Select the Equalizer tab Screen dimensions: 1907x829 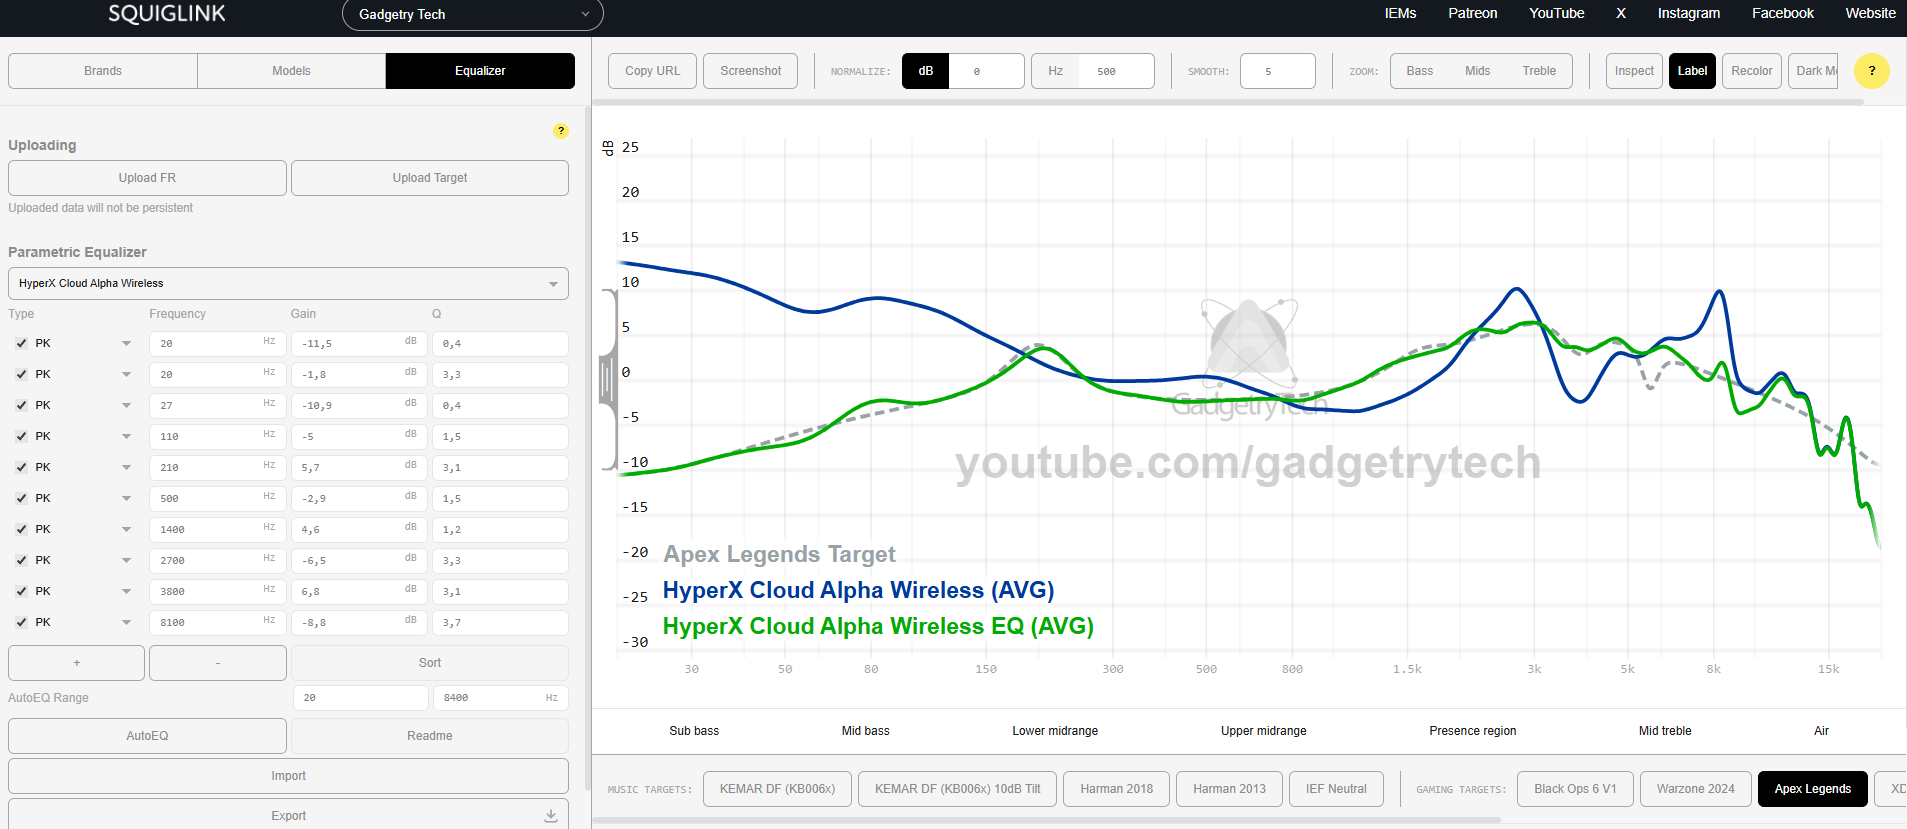click(x=480, y=71)
